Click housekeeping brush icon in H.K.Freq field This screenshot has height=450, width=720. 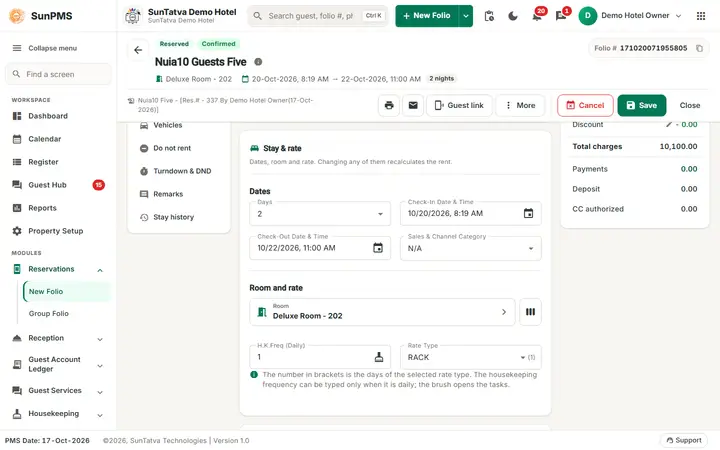379,357
